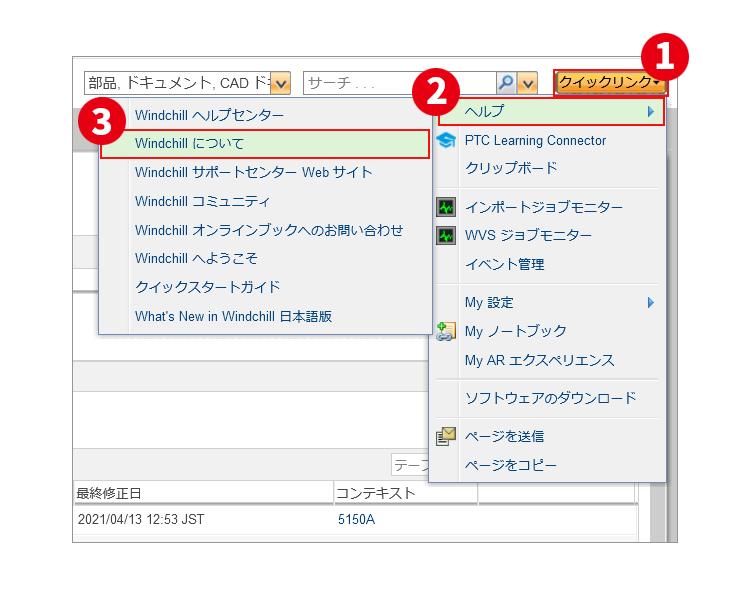
Task: Open What's New in Windchill 日本語版
Action: [x=233, y=316]
